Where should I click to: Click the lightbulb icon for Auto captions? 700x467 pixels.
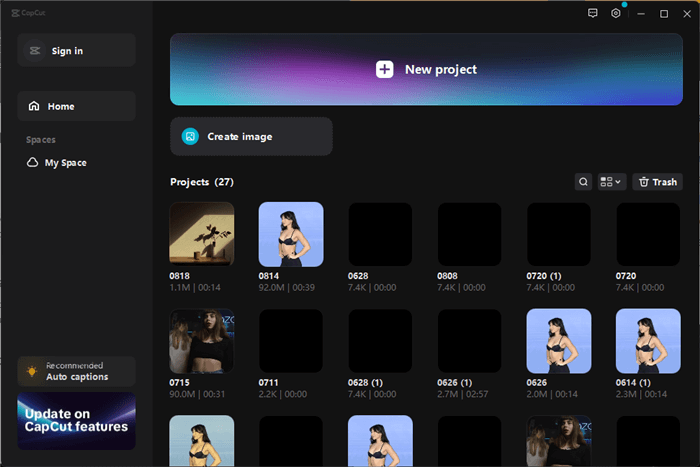(x=32, y=371)
